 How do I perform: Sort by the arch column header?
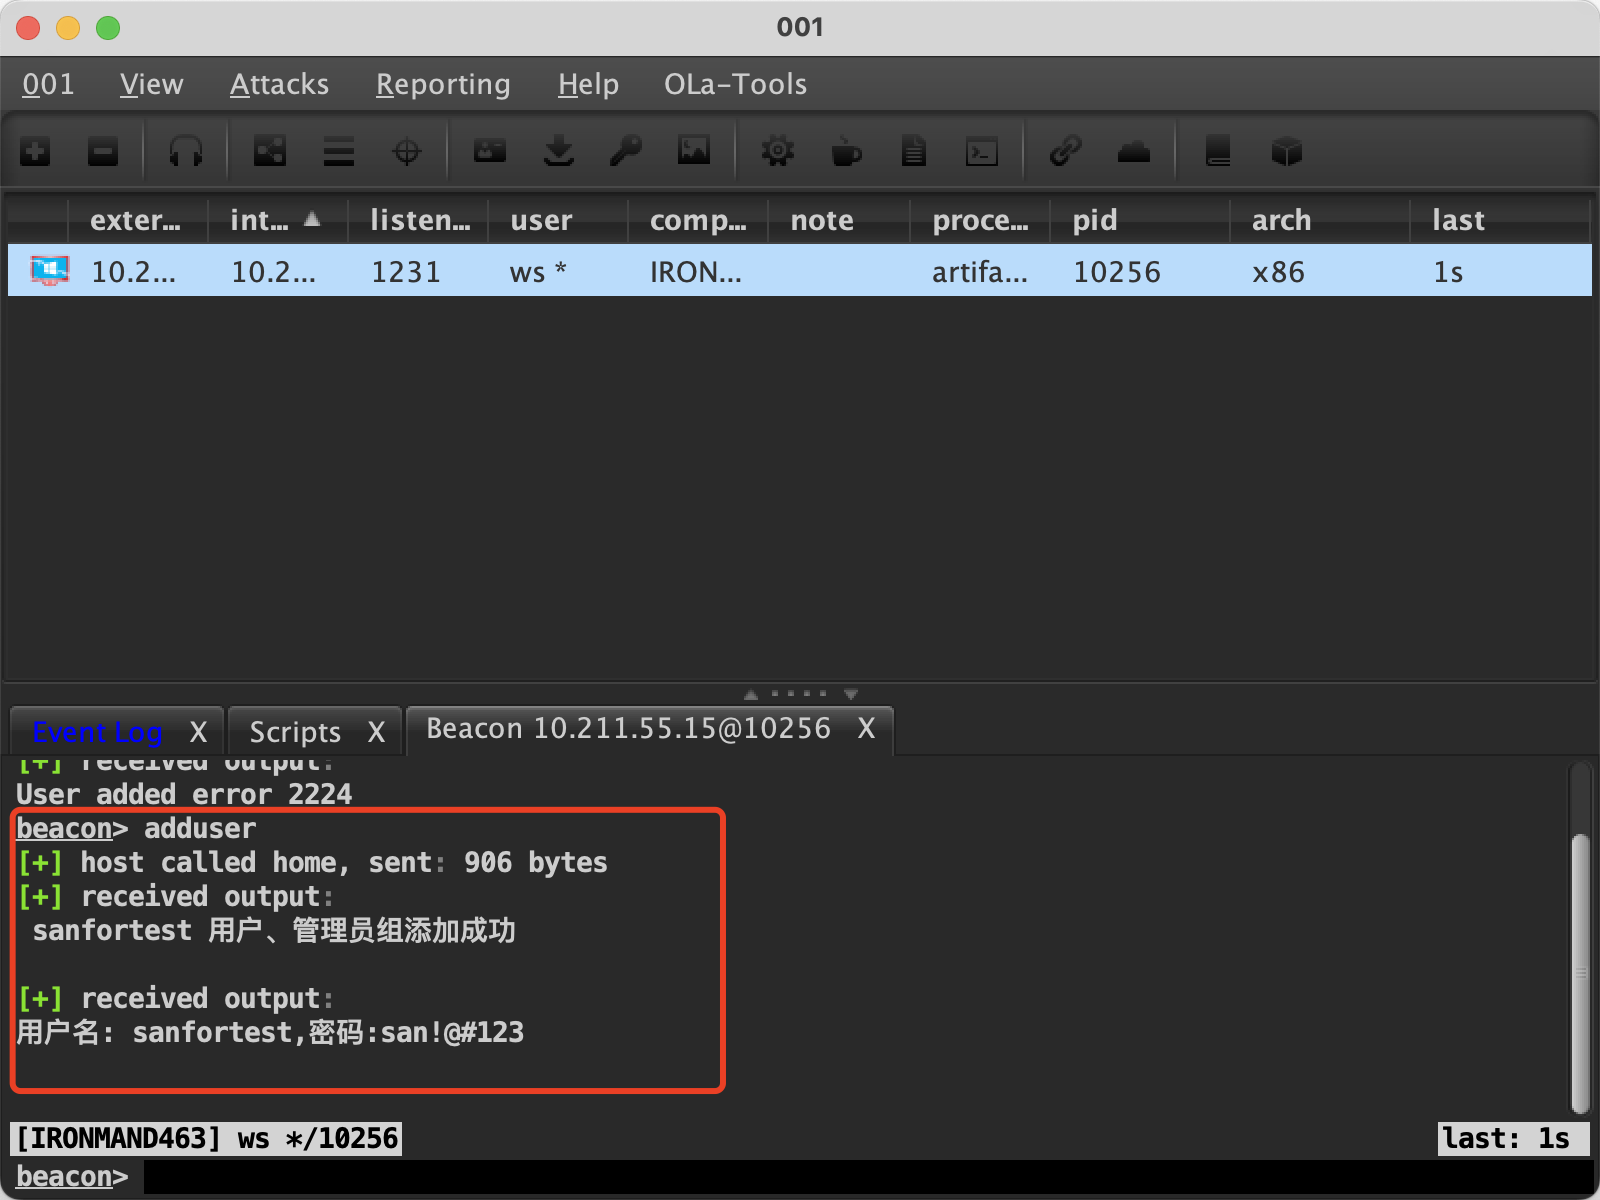1320,220
